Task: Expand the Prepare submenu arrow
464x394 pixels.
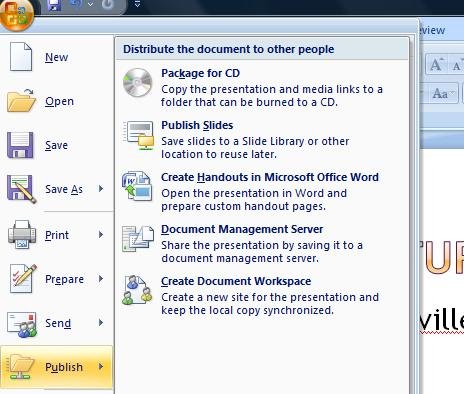Action: [x=101, y=279]
